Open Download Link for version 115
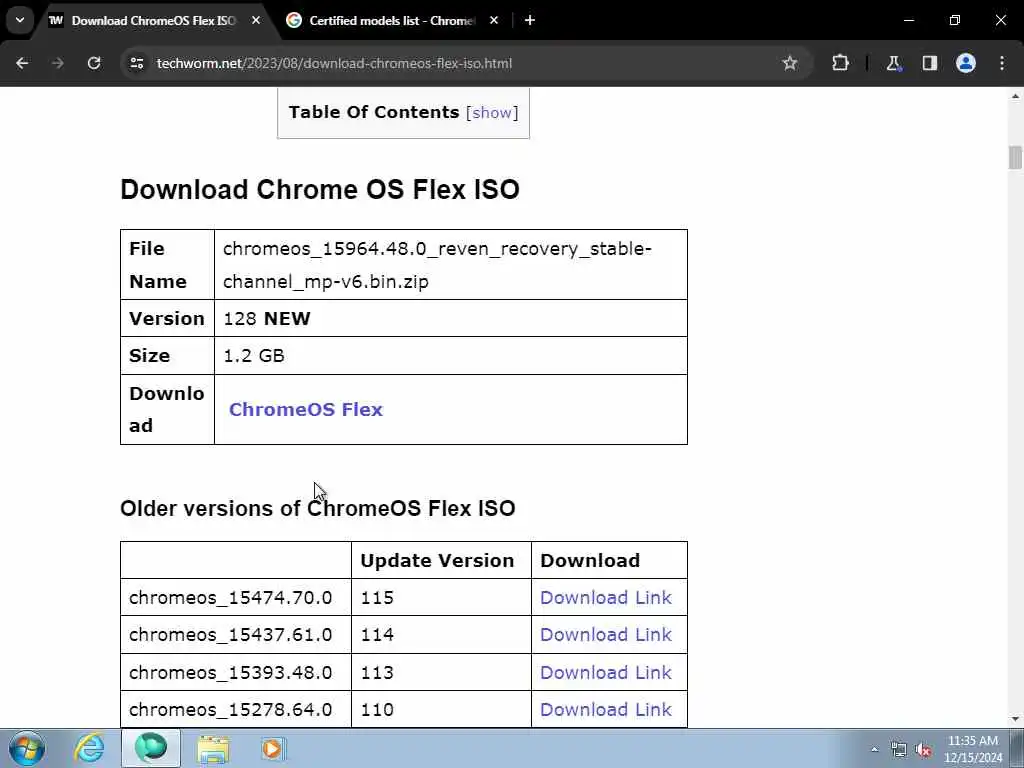The image size is (1024, 768). click(605, 598)
